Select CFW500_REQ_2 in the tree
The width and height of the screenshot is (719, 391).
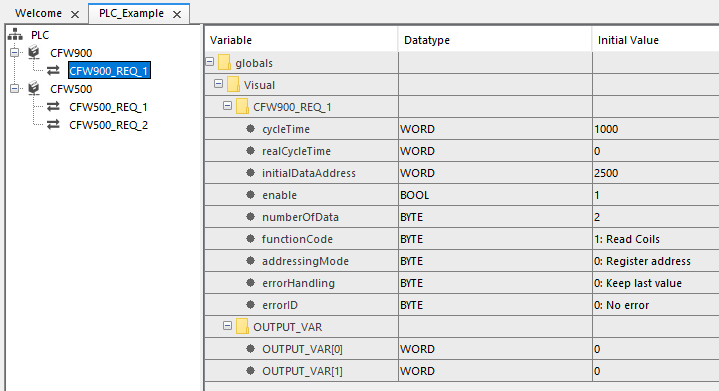pos(108,125)
